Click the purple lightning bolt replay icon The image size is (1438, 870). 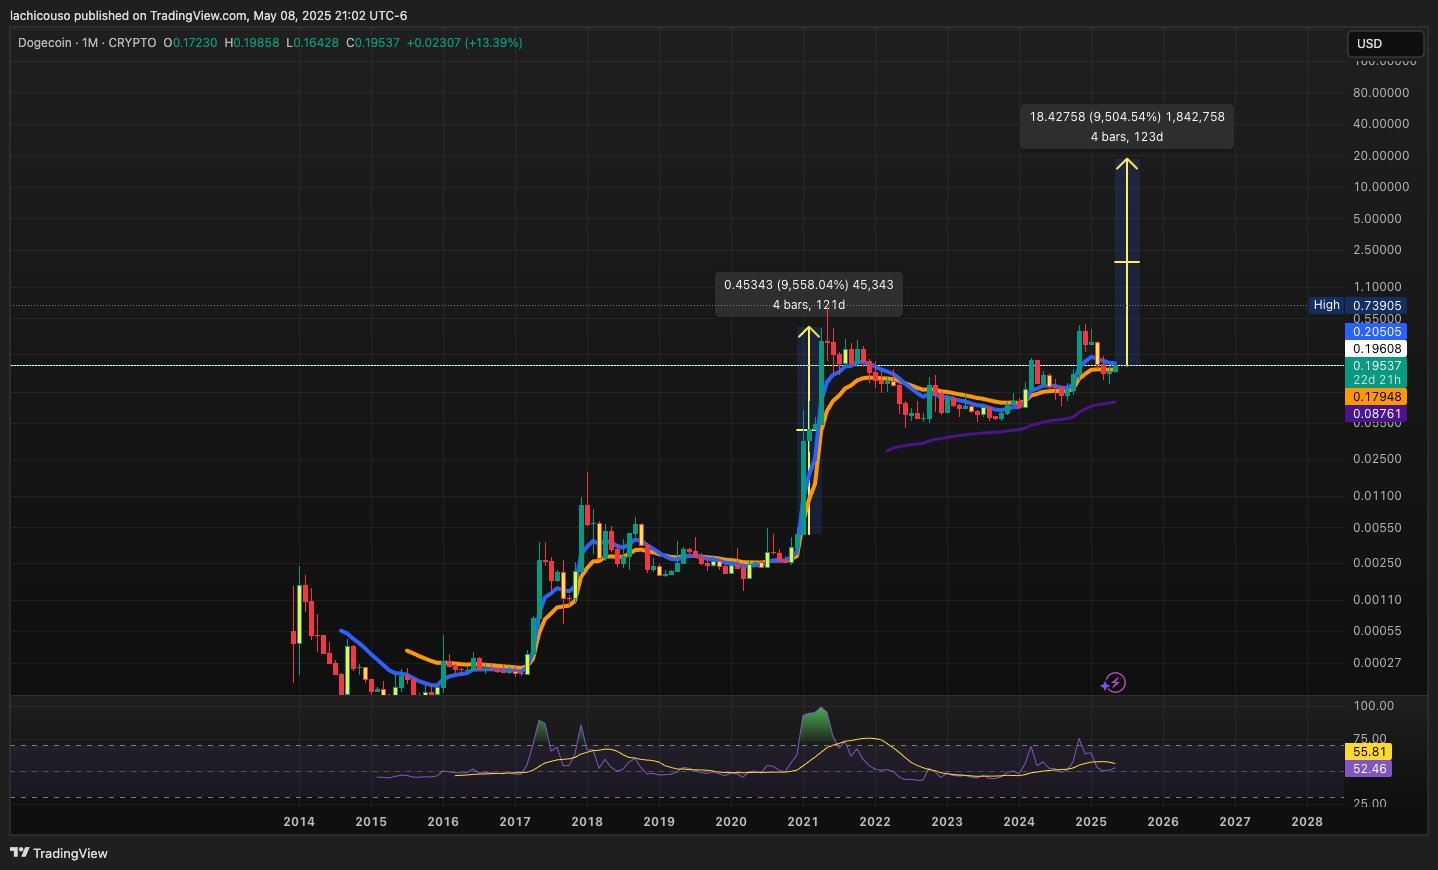click(x=1113, y=683)
